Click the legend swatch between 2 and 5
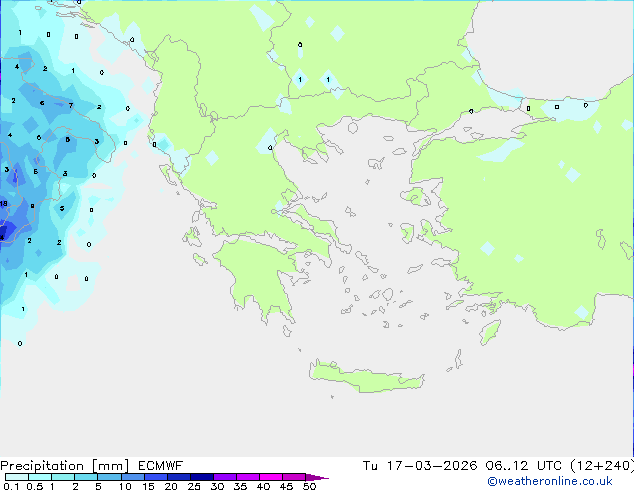634x490 pixels. click(x=86, y=477)
